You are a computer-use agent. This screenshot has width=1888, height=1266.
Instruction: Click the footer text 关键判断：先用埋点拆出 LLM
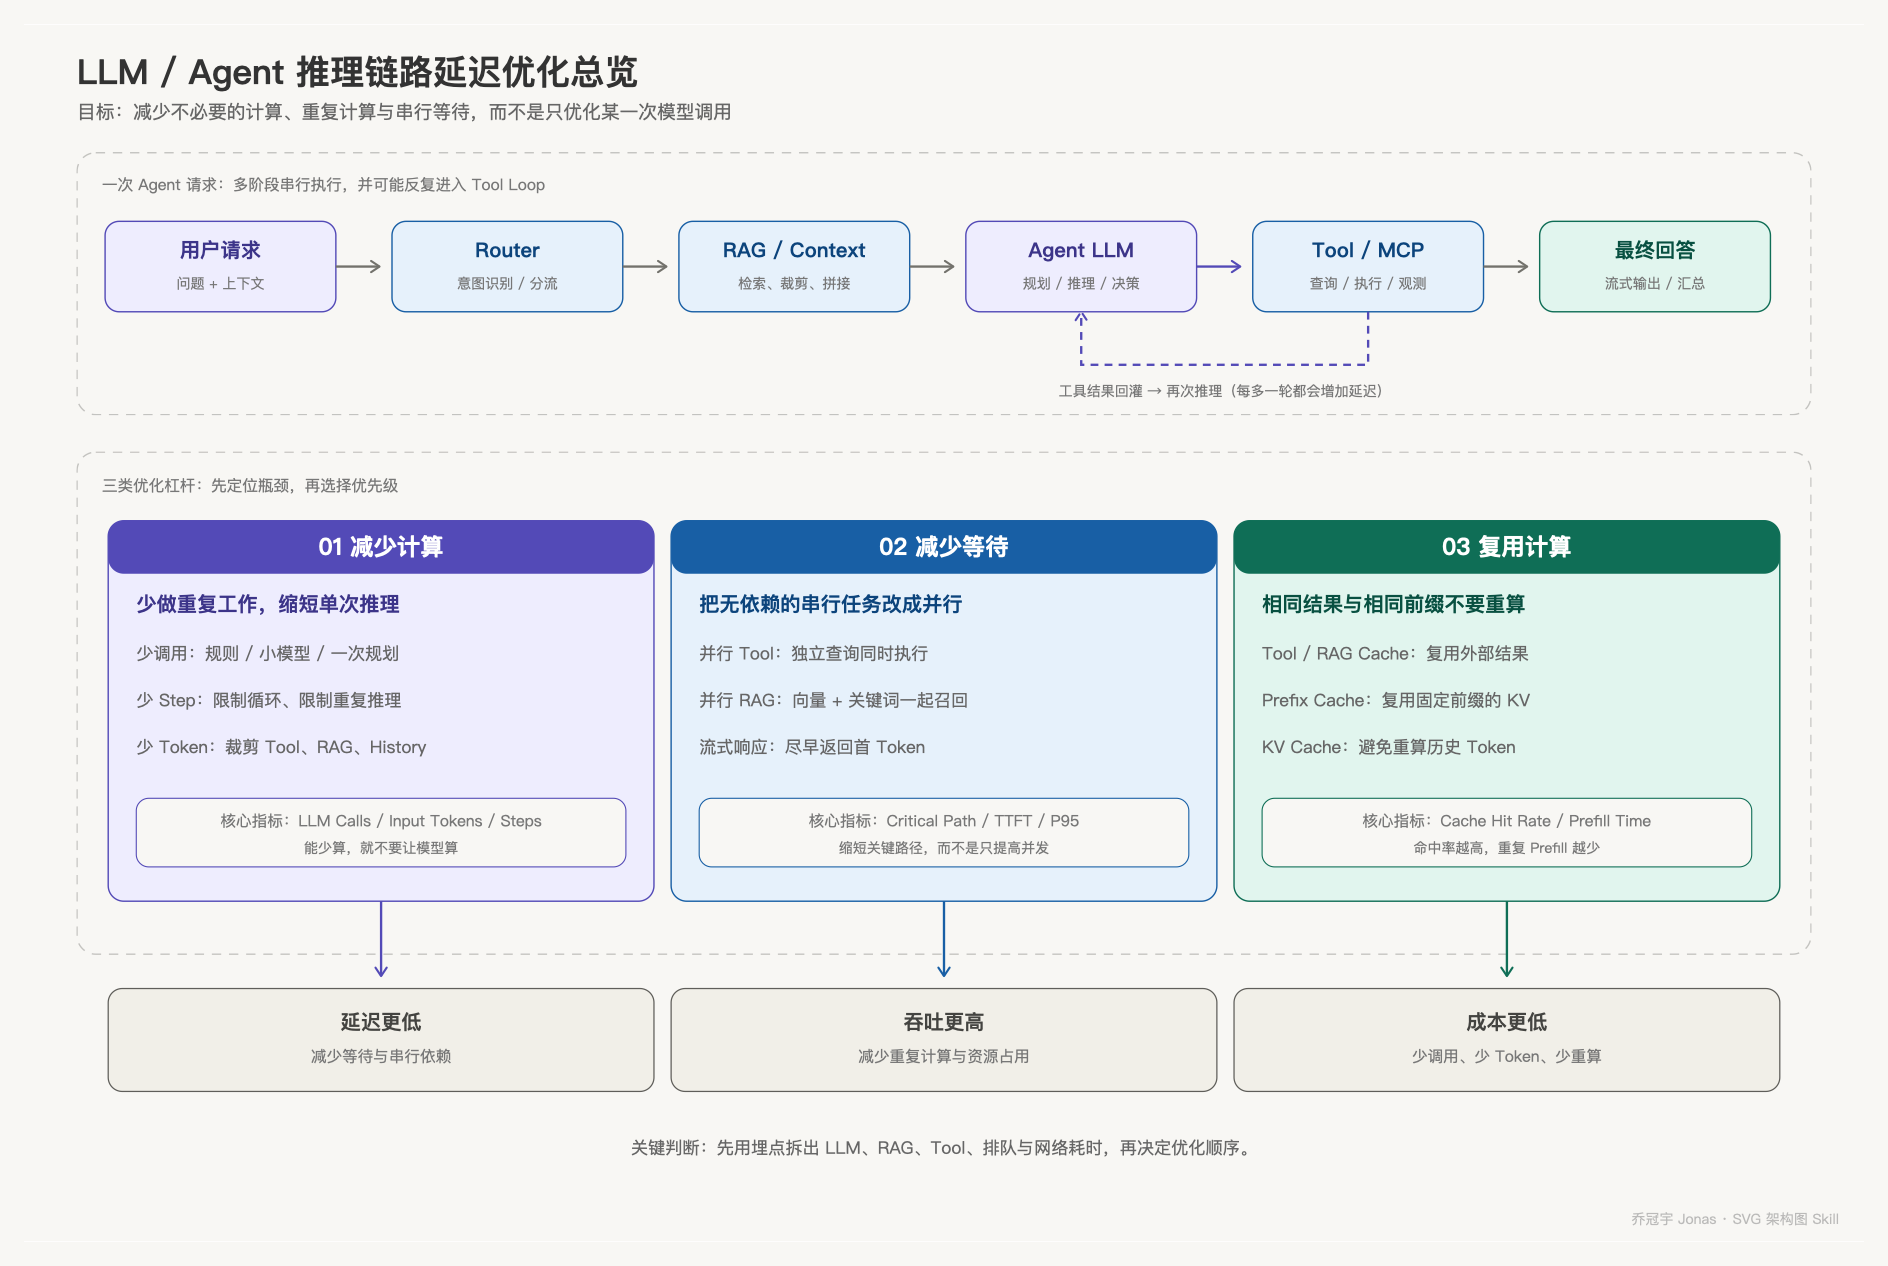(x=942, y=1148)
